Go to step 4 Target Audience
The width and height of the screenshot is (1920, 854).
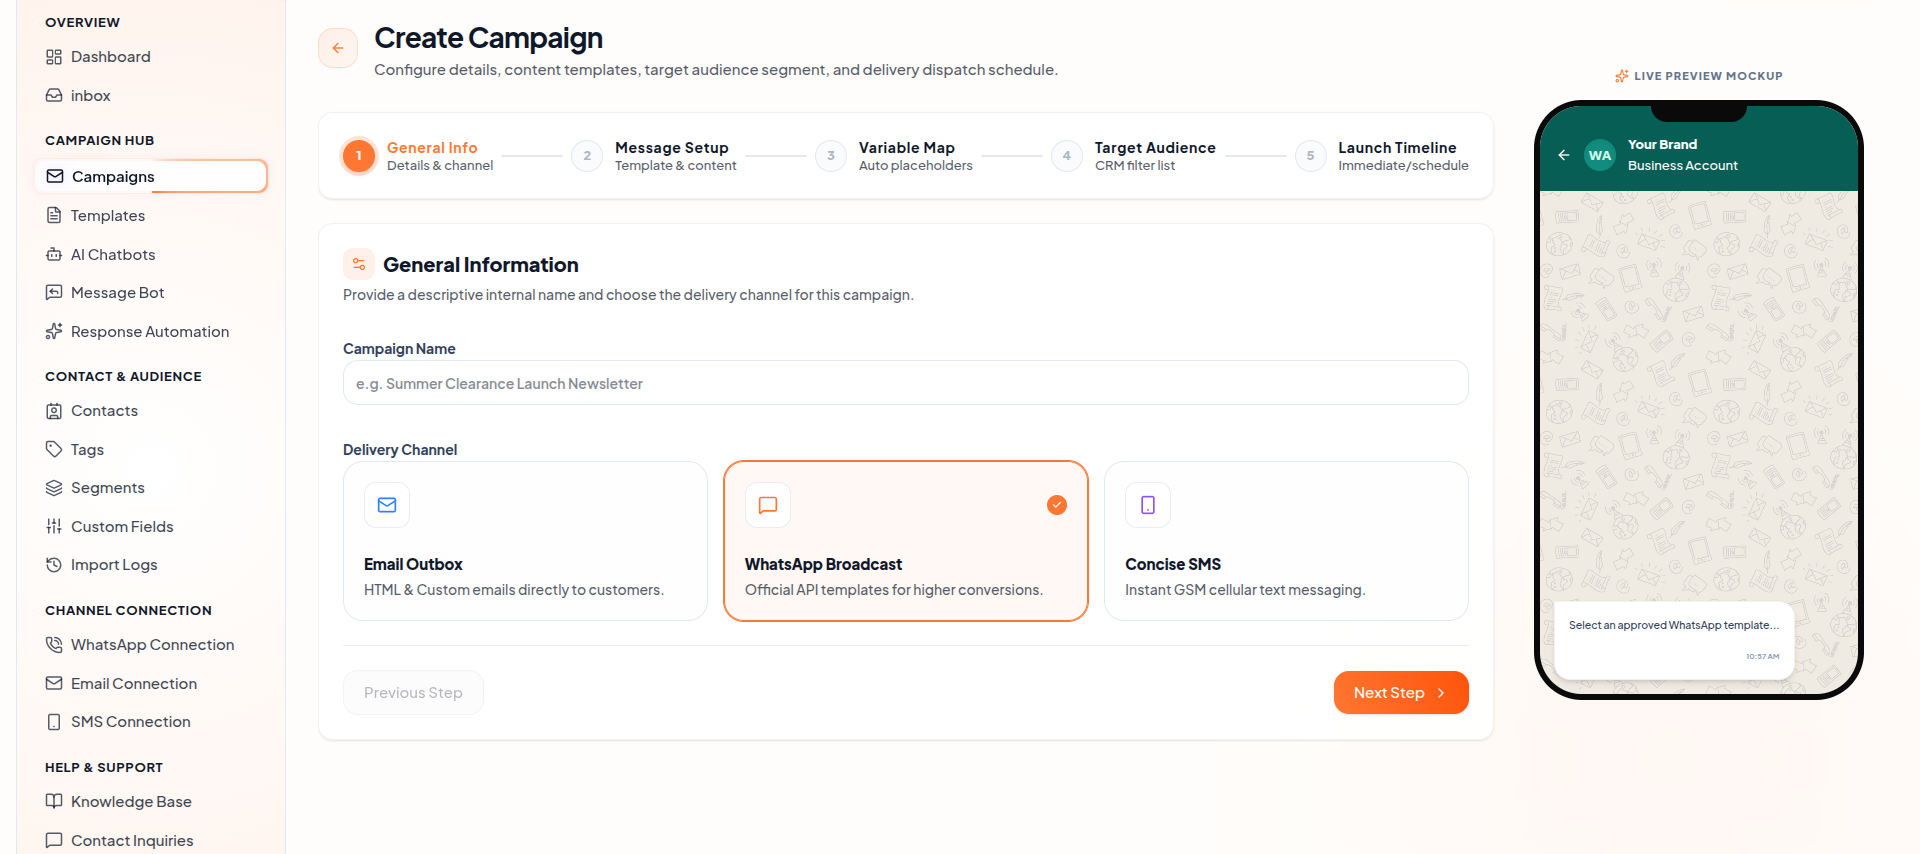coord(1134,156)
